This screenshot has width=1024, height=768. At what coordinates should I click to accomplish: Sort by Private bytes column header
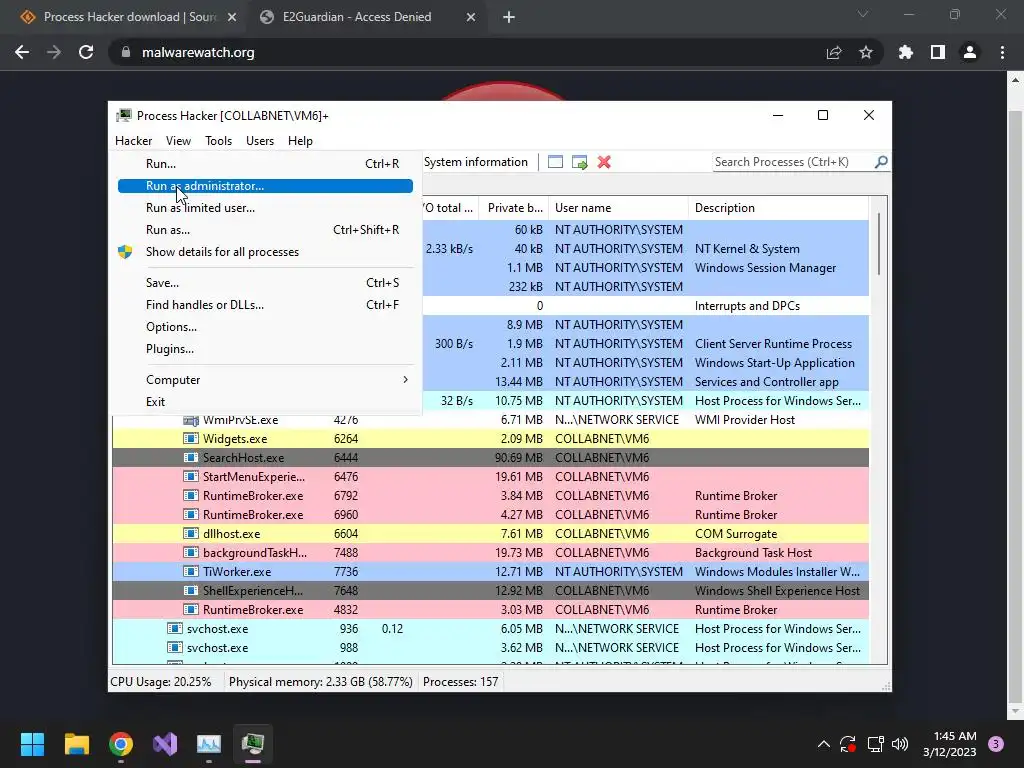coord(514,208)
